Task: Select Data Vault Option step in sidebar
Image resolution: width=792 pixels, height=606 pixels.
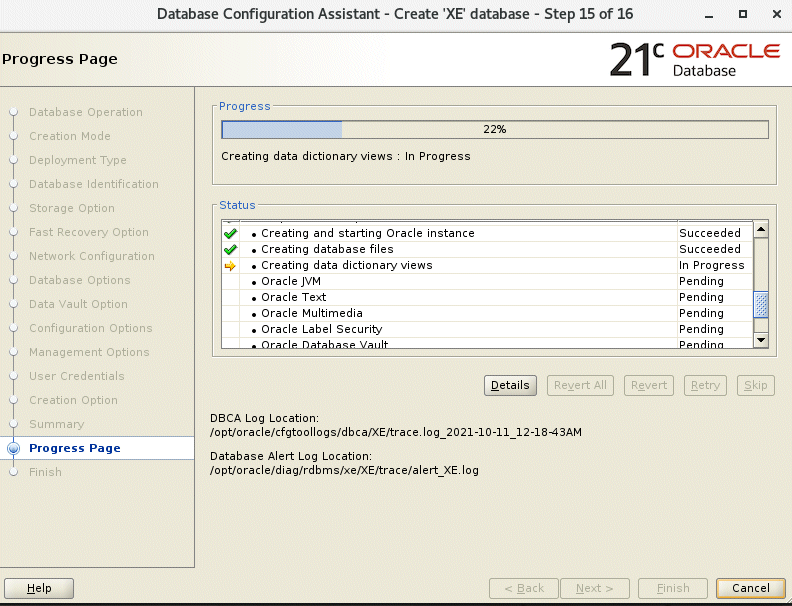Action: [78, 304]
